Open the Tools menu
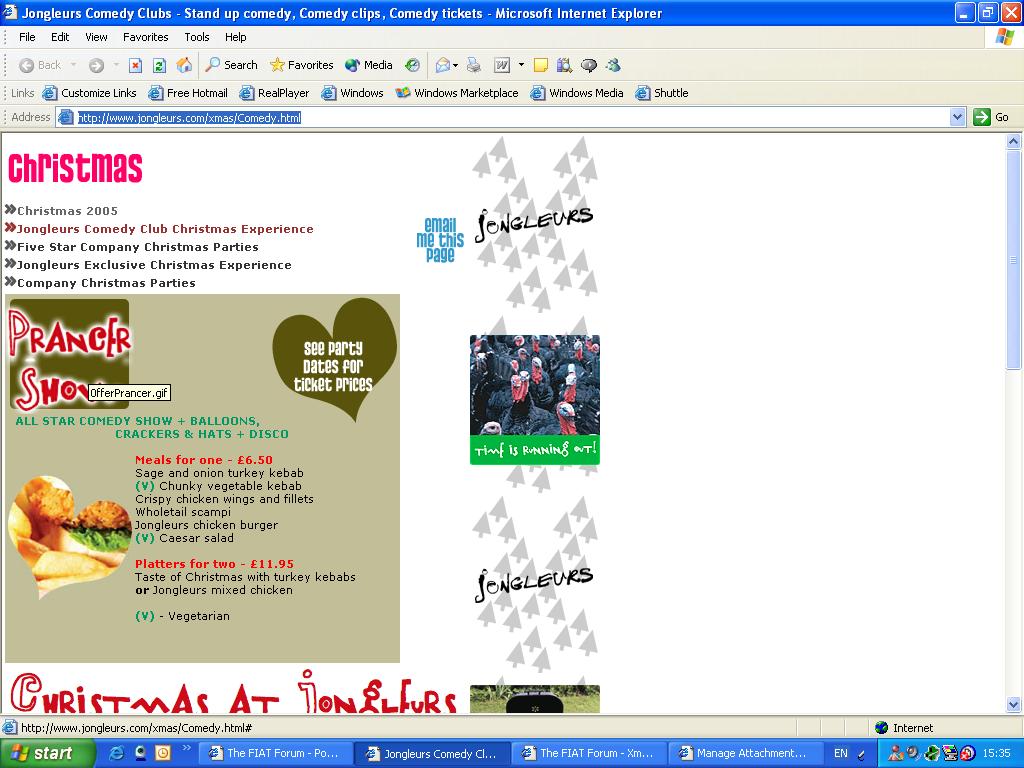 tap(197, 37)
